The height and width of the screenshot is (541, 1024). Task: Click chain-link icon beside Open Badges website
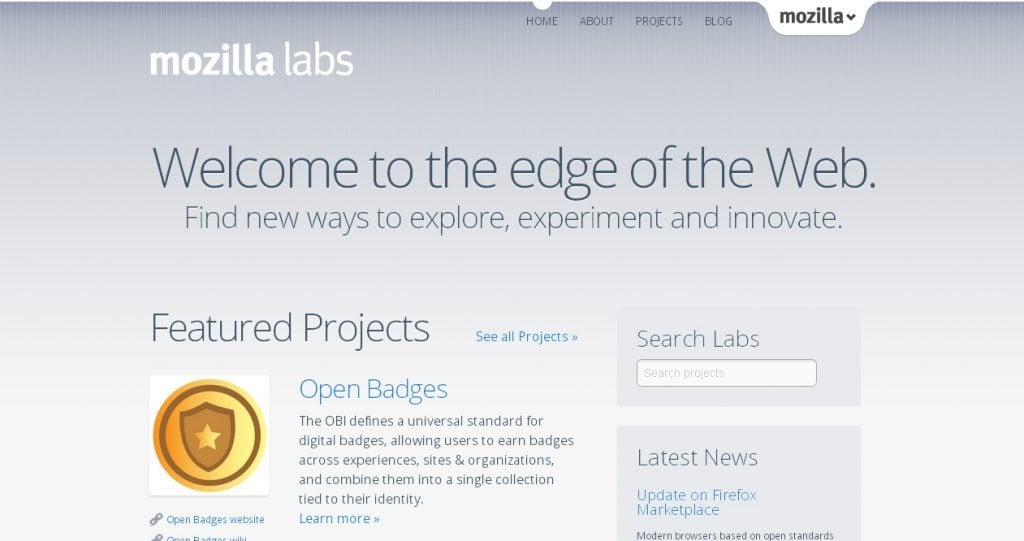pyautogui.click(x=156, y=519)
